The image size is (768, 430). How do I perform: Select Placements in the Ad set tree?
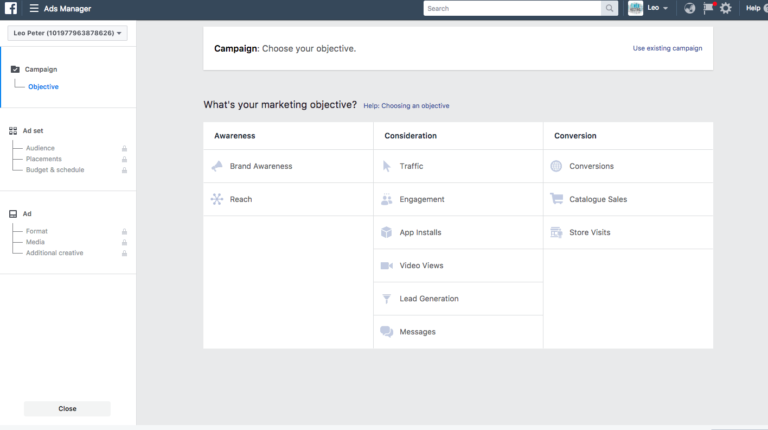[44, 159]
